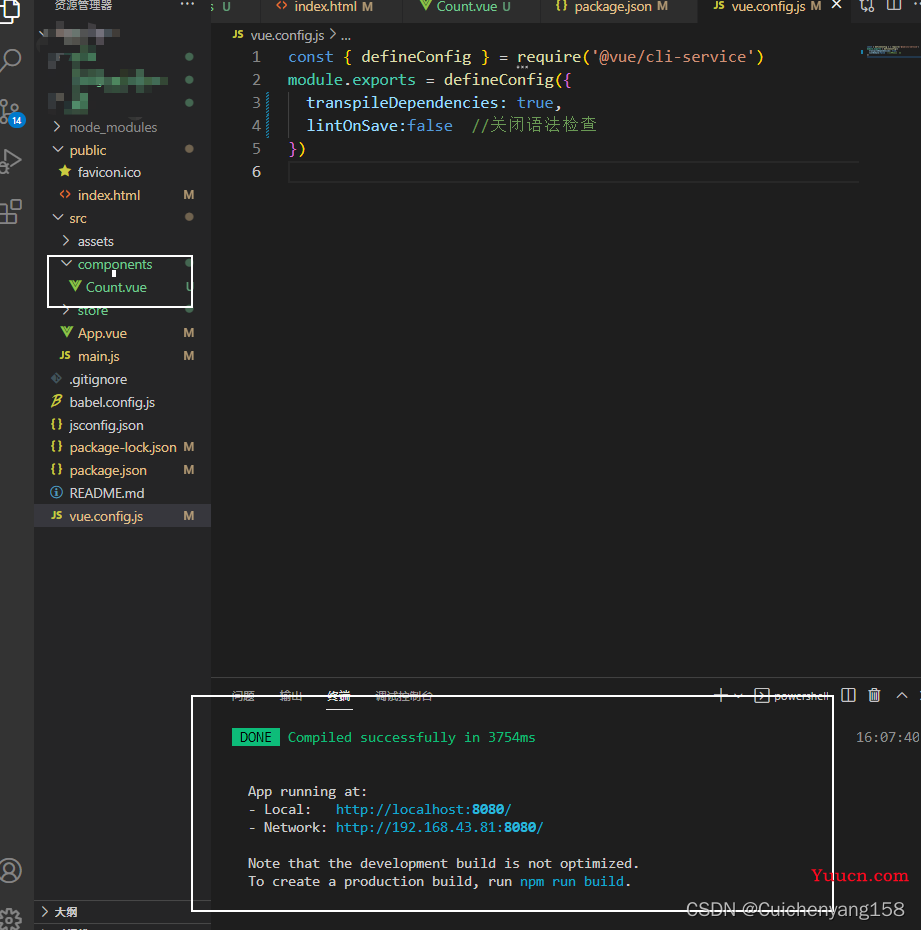Click the breadcrumb ellipsis after vue.config.js
921x930 pixels.
[x=346, y=36]
